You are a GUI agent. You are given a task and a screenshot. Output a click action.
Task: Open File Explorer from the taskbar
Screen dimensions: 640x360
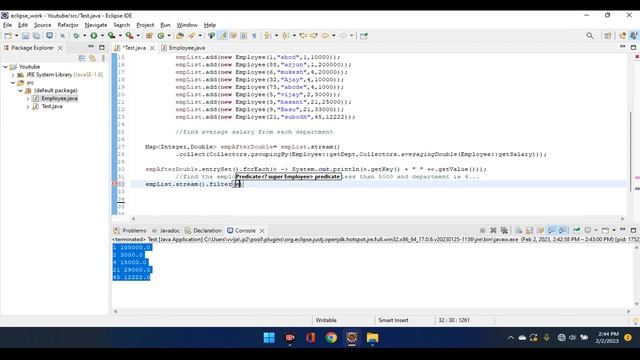point(372,338)
